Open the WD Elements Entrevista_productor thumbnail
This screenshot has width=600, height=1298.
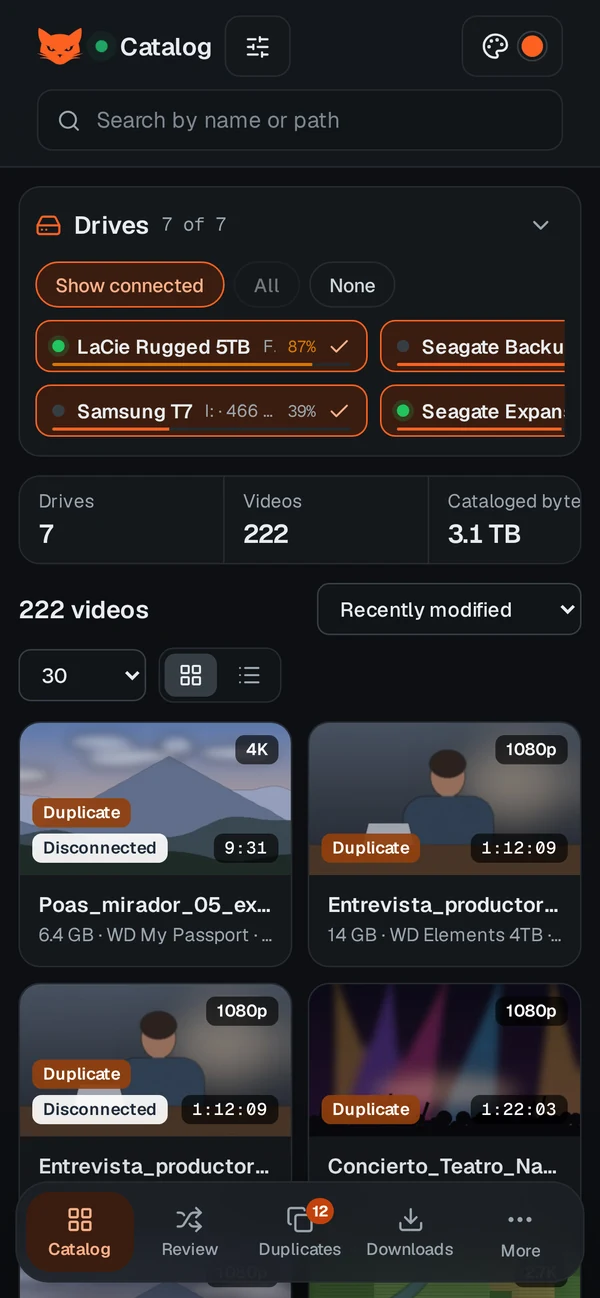[x=445, y=799]
